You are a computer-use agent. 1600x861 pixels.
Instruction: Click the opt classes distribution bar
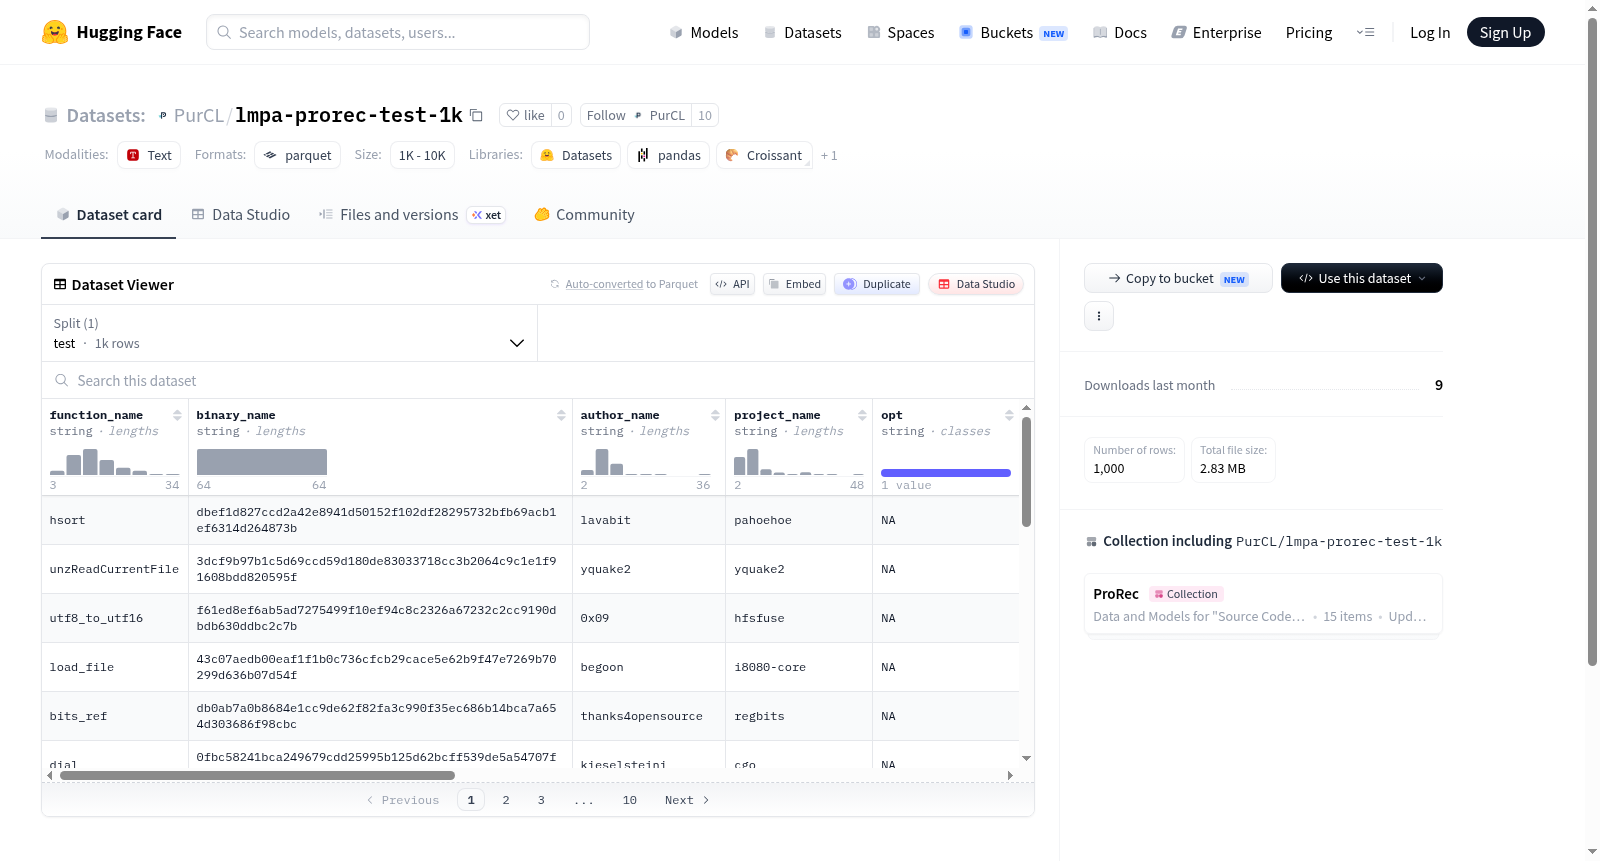pos(946,473)
